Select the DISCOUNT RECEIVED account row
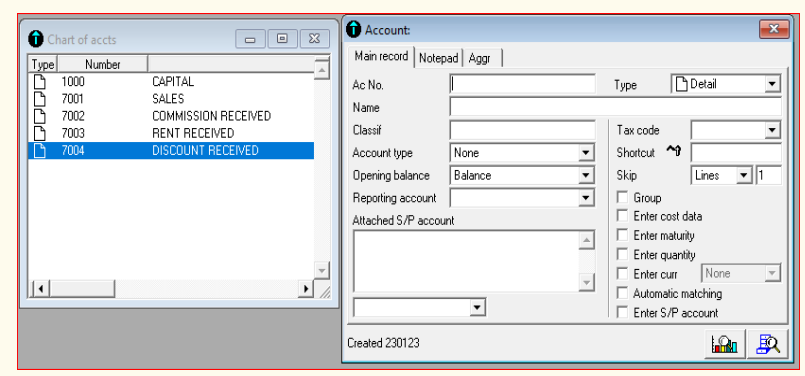The width and height of the screenshot is (805, 376). pos(171,151)
